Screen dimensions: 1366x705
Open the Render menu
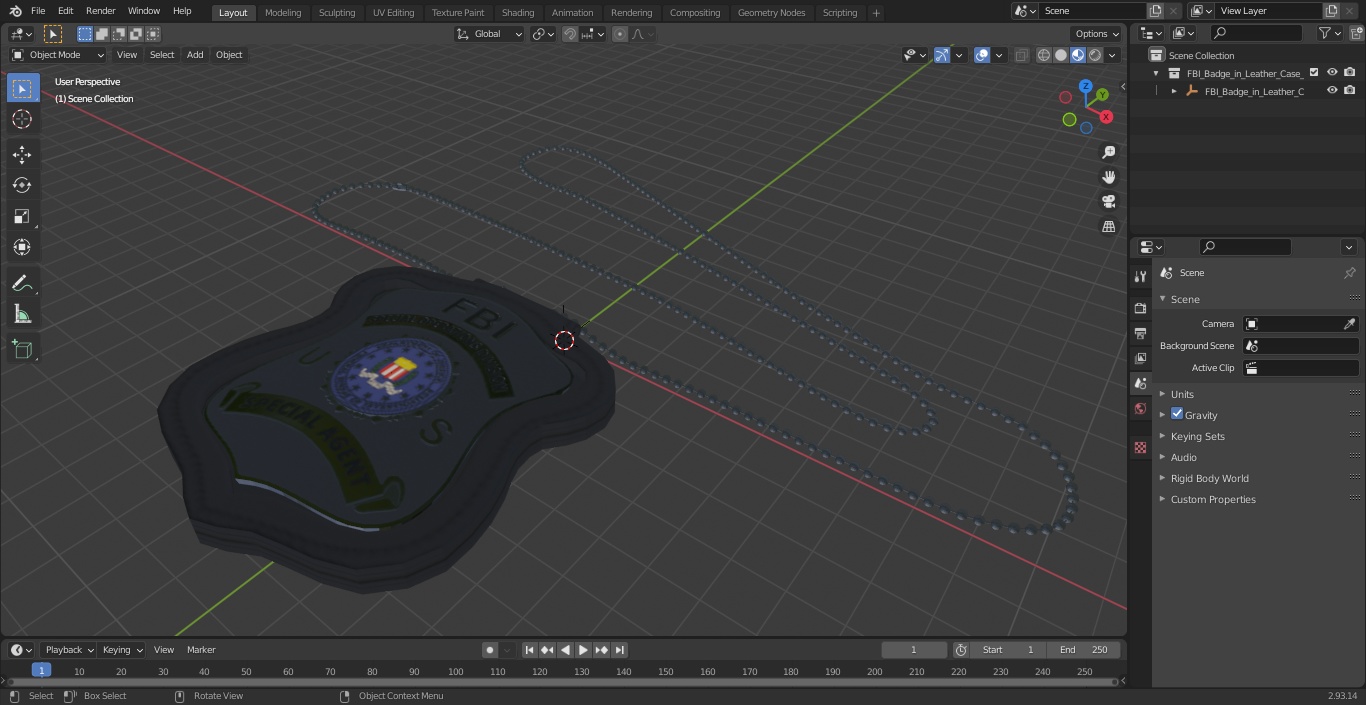coord(100,11)
